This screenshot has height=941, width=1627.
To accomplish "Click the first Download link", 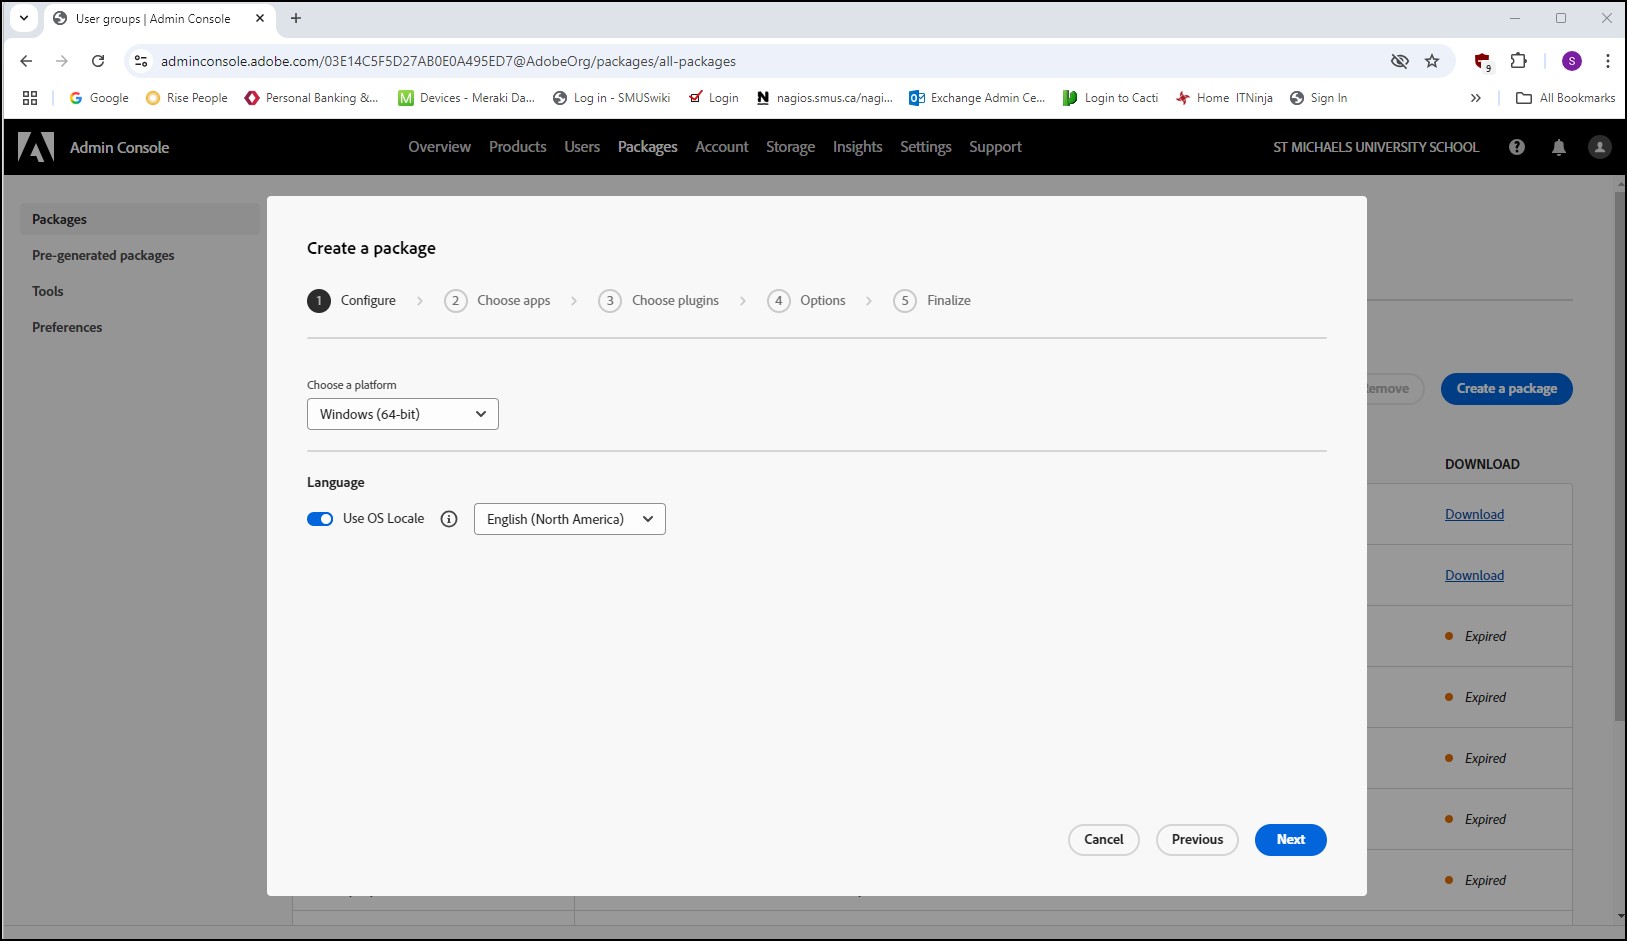I will click(x=1474, y=514).
